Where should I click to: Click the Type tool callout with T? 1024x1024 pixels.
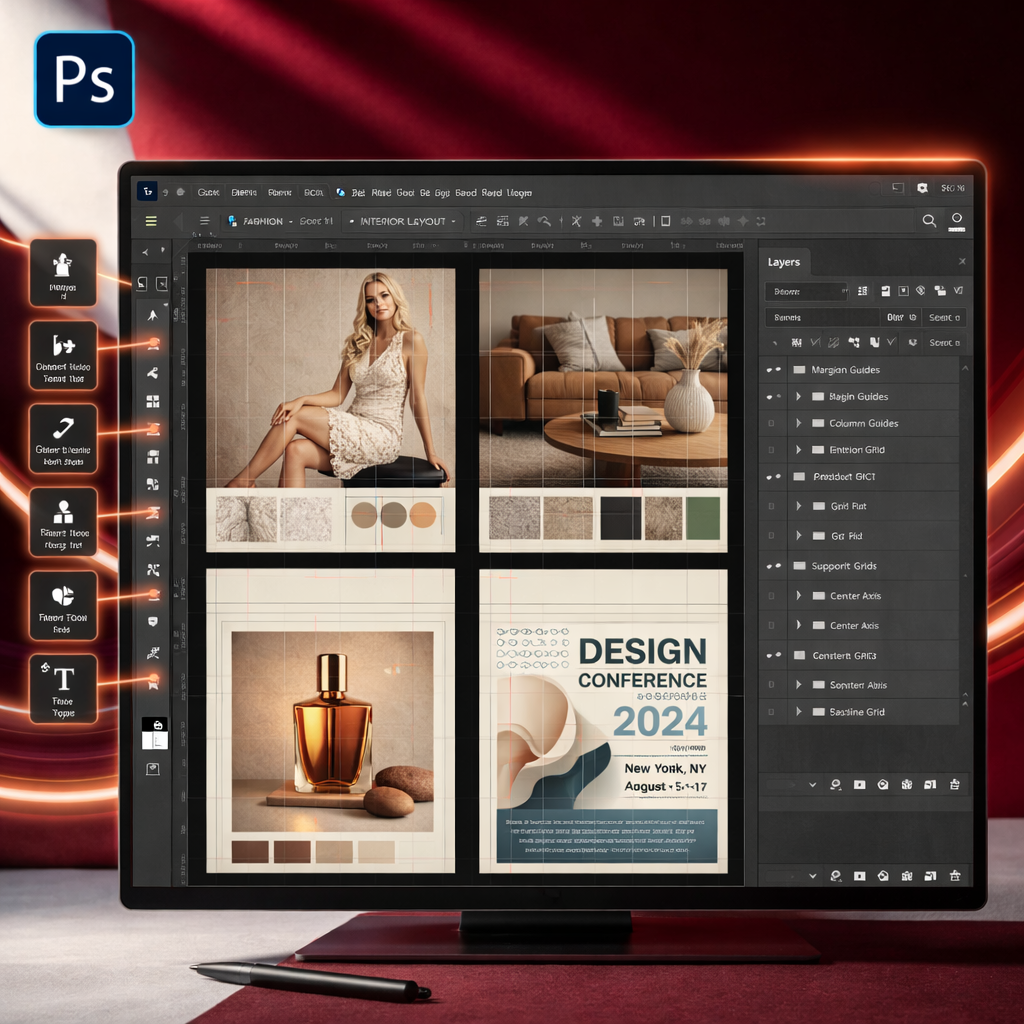pos(64,688)
